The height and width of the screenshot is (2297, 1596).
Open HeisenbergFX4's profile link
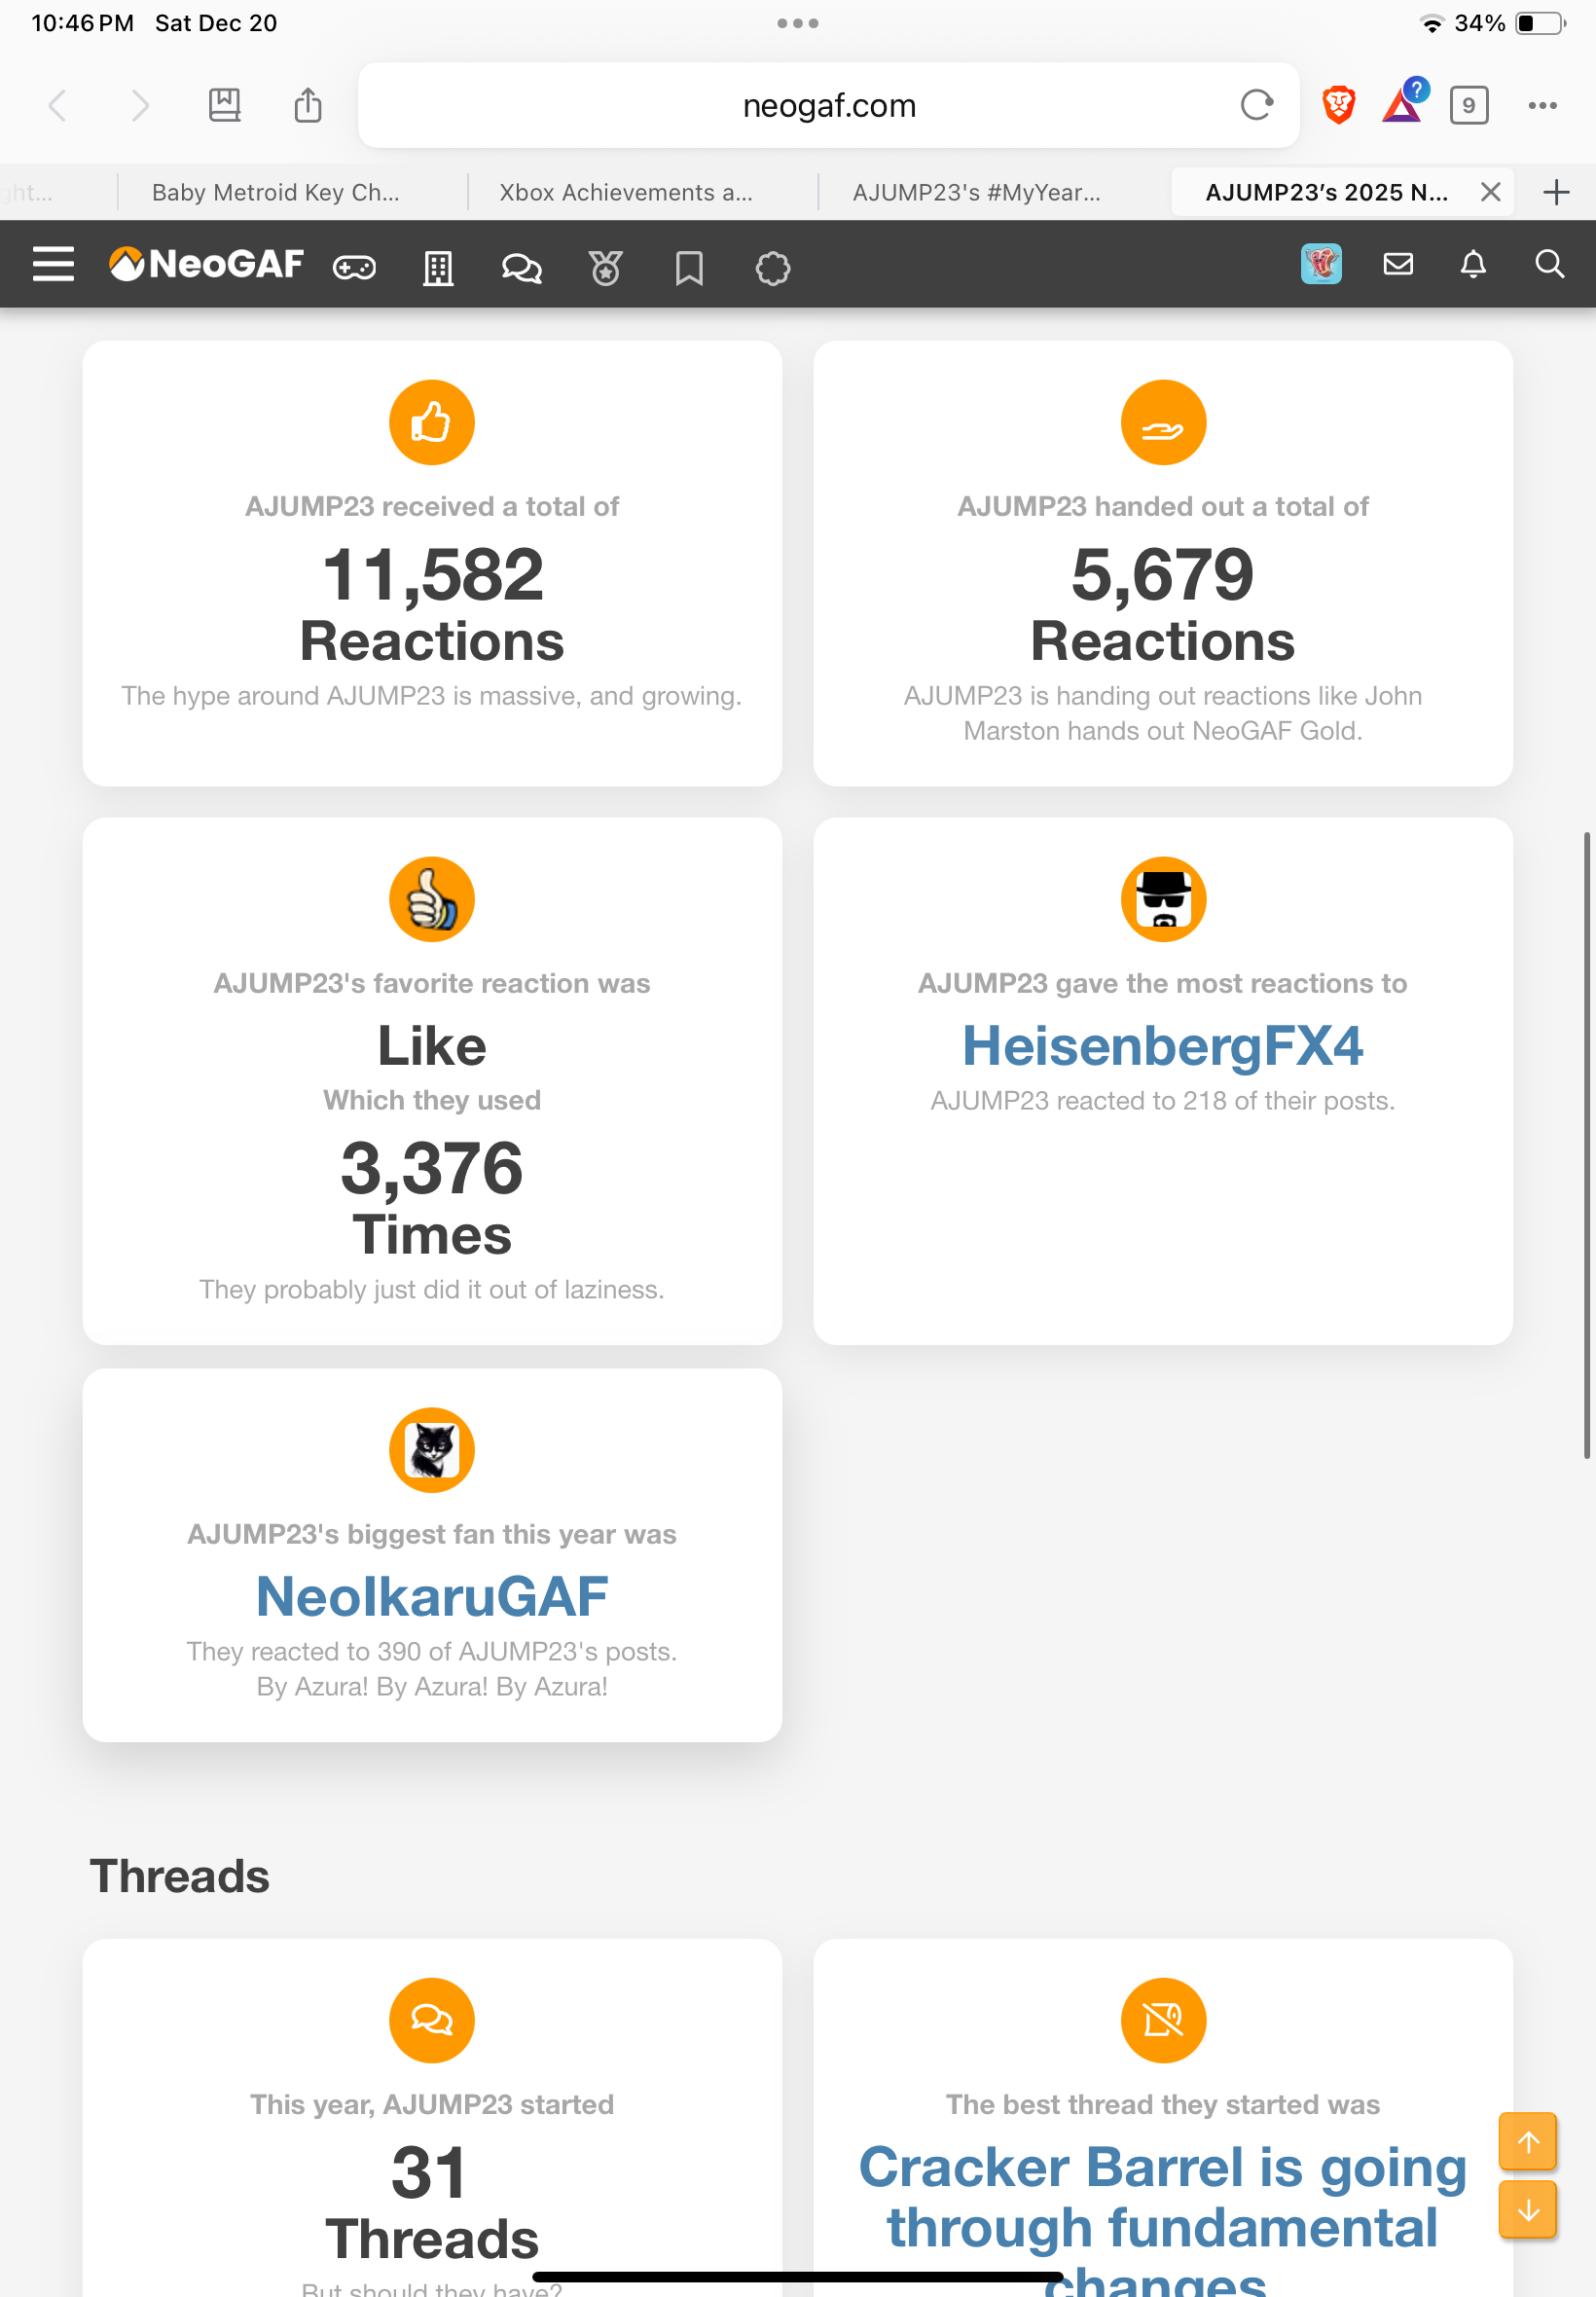click(x=1162, y=1046)
